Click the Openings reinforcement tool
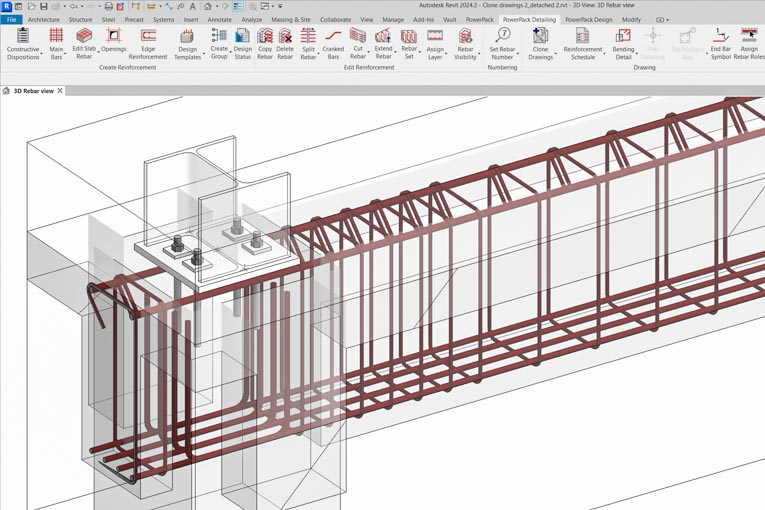The width and height of the screenshot is (765, 510). 114,40
